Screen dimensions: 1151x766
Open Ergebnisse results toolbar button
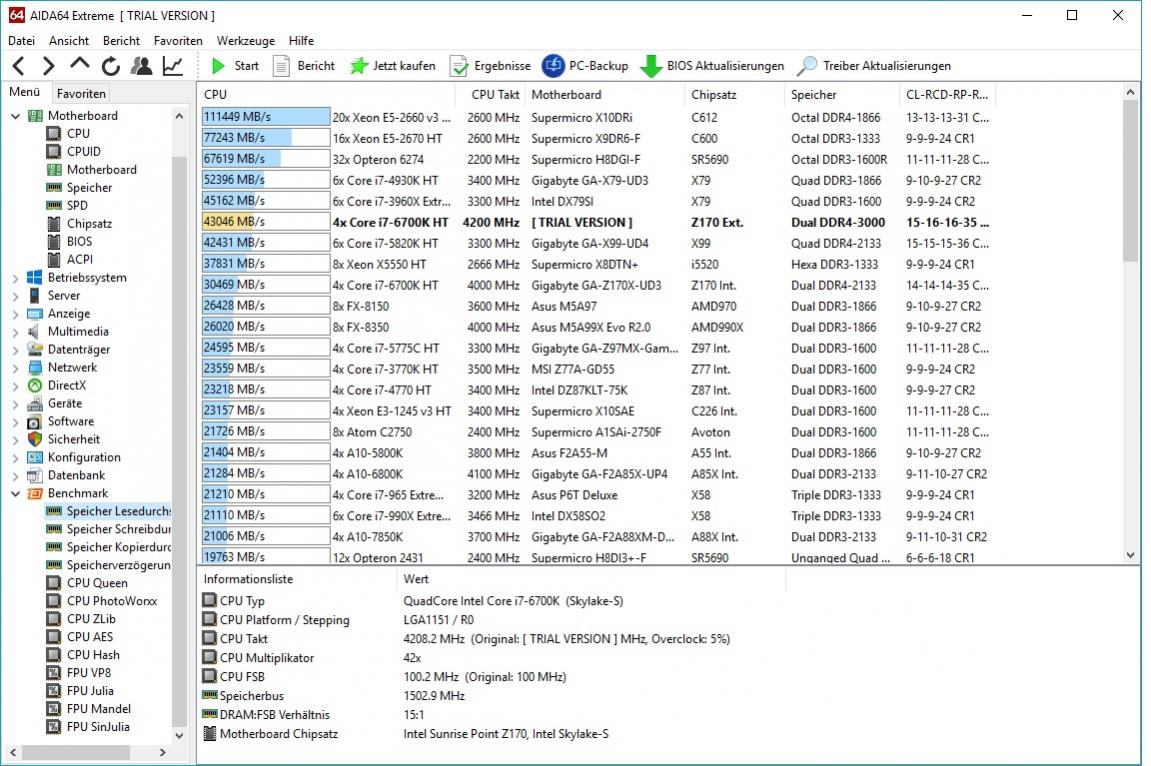[x=490, y=66]
